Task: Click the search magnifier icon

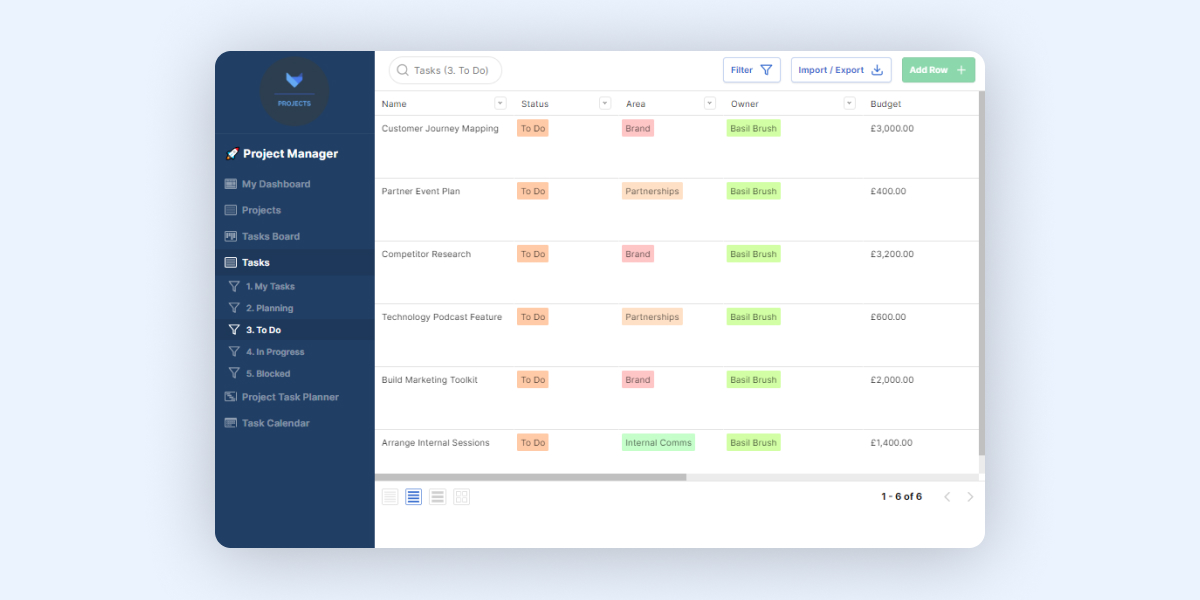Action: pyautogui.click(x=402, y=70)
